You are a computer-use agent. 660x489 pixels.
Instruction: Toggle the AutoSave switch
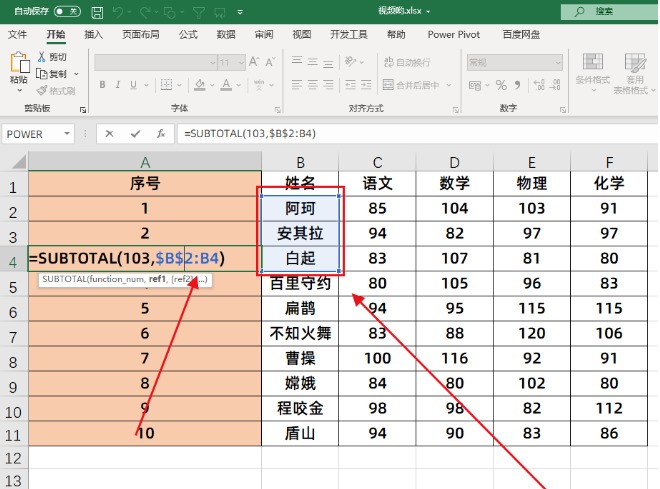[x=67, y=11]
